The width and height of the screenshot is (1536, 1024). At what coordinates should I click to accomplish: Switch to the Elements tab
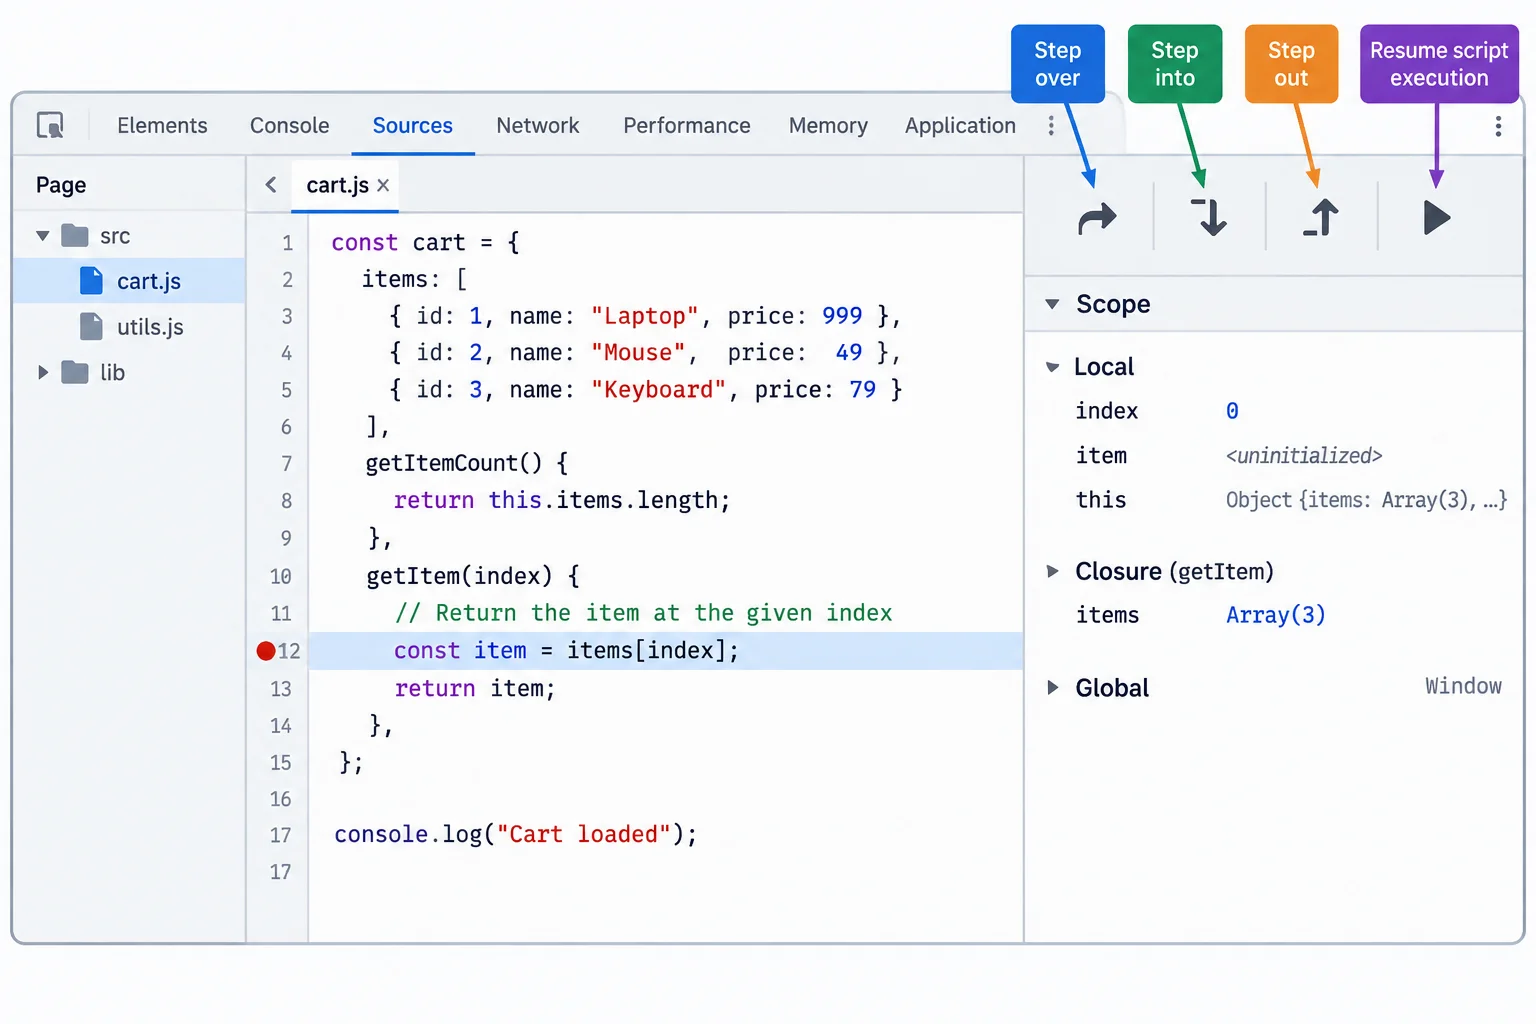click(x=162, y=125)
